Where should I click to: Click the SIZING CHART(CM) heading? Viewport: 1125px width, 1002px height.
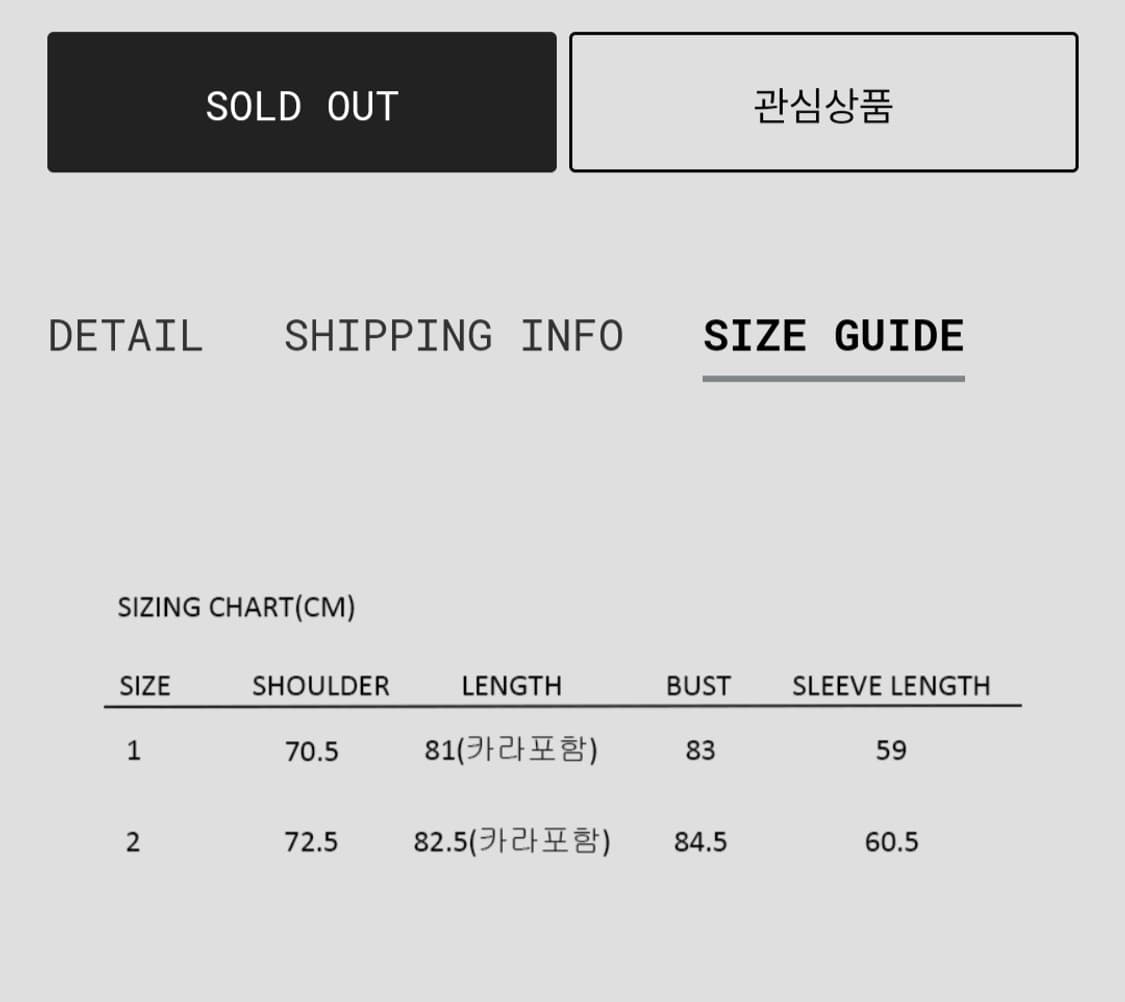(x=236, y=608)
